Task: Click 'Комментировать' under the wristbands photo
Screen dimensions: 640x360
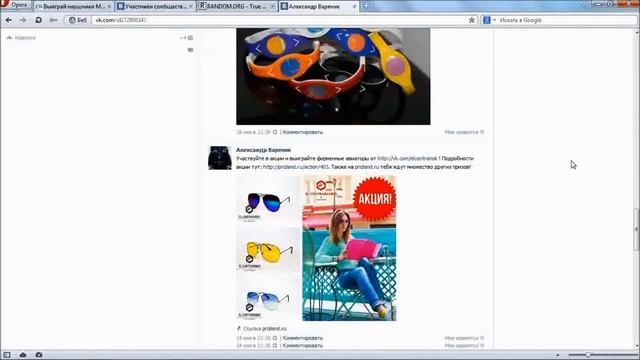Action: point(303,132)
